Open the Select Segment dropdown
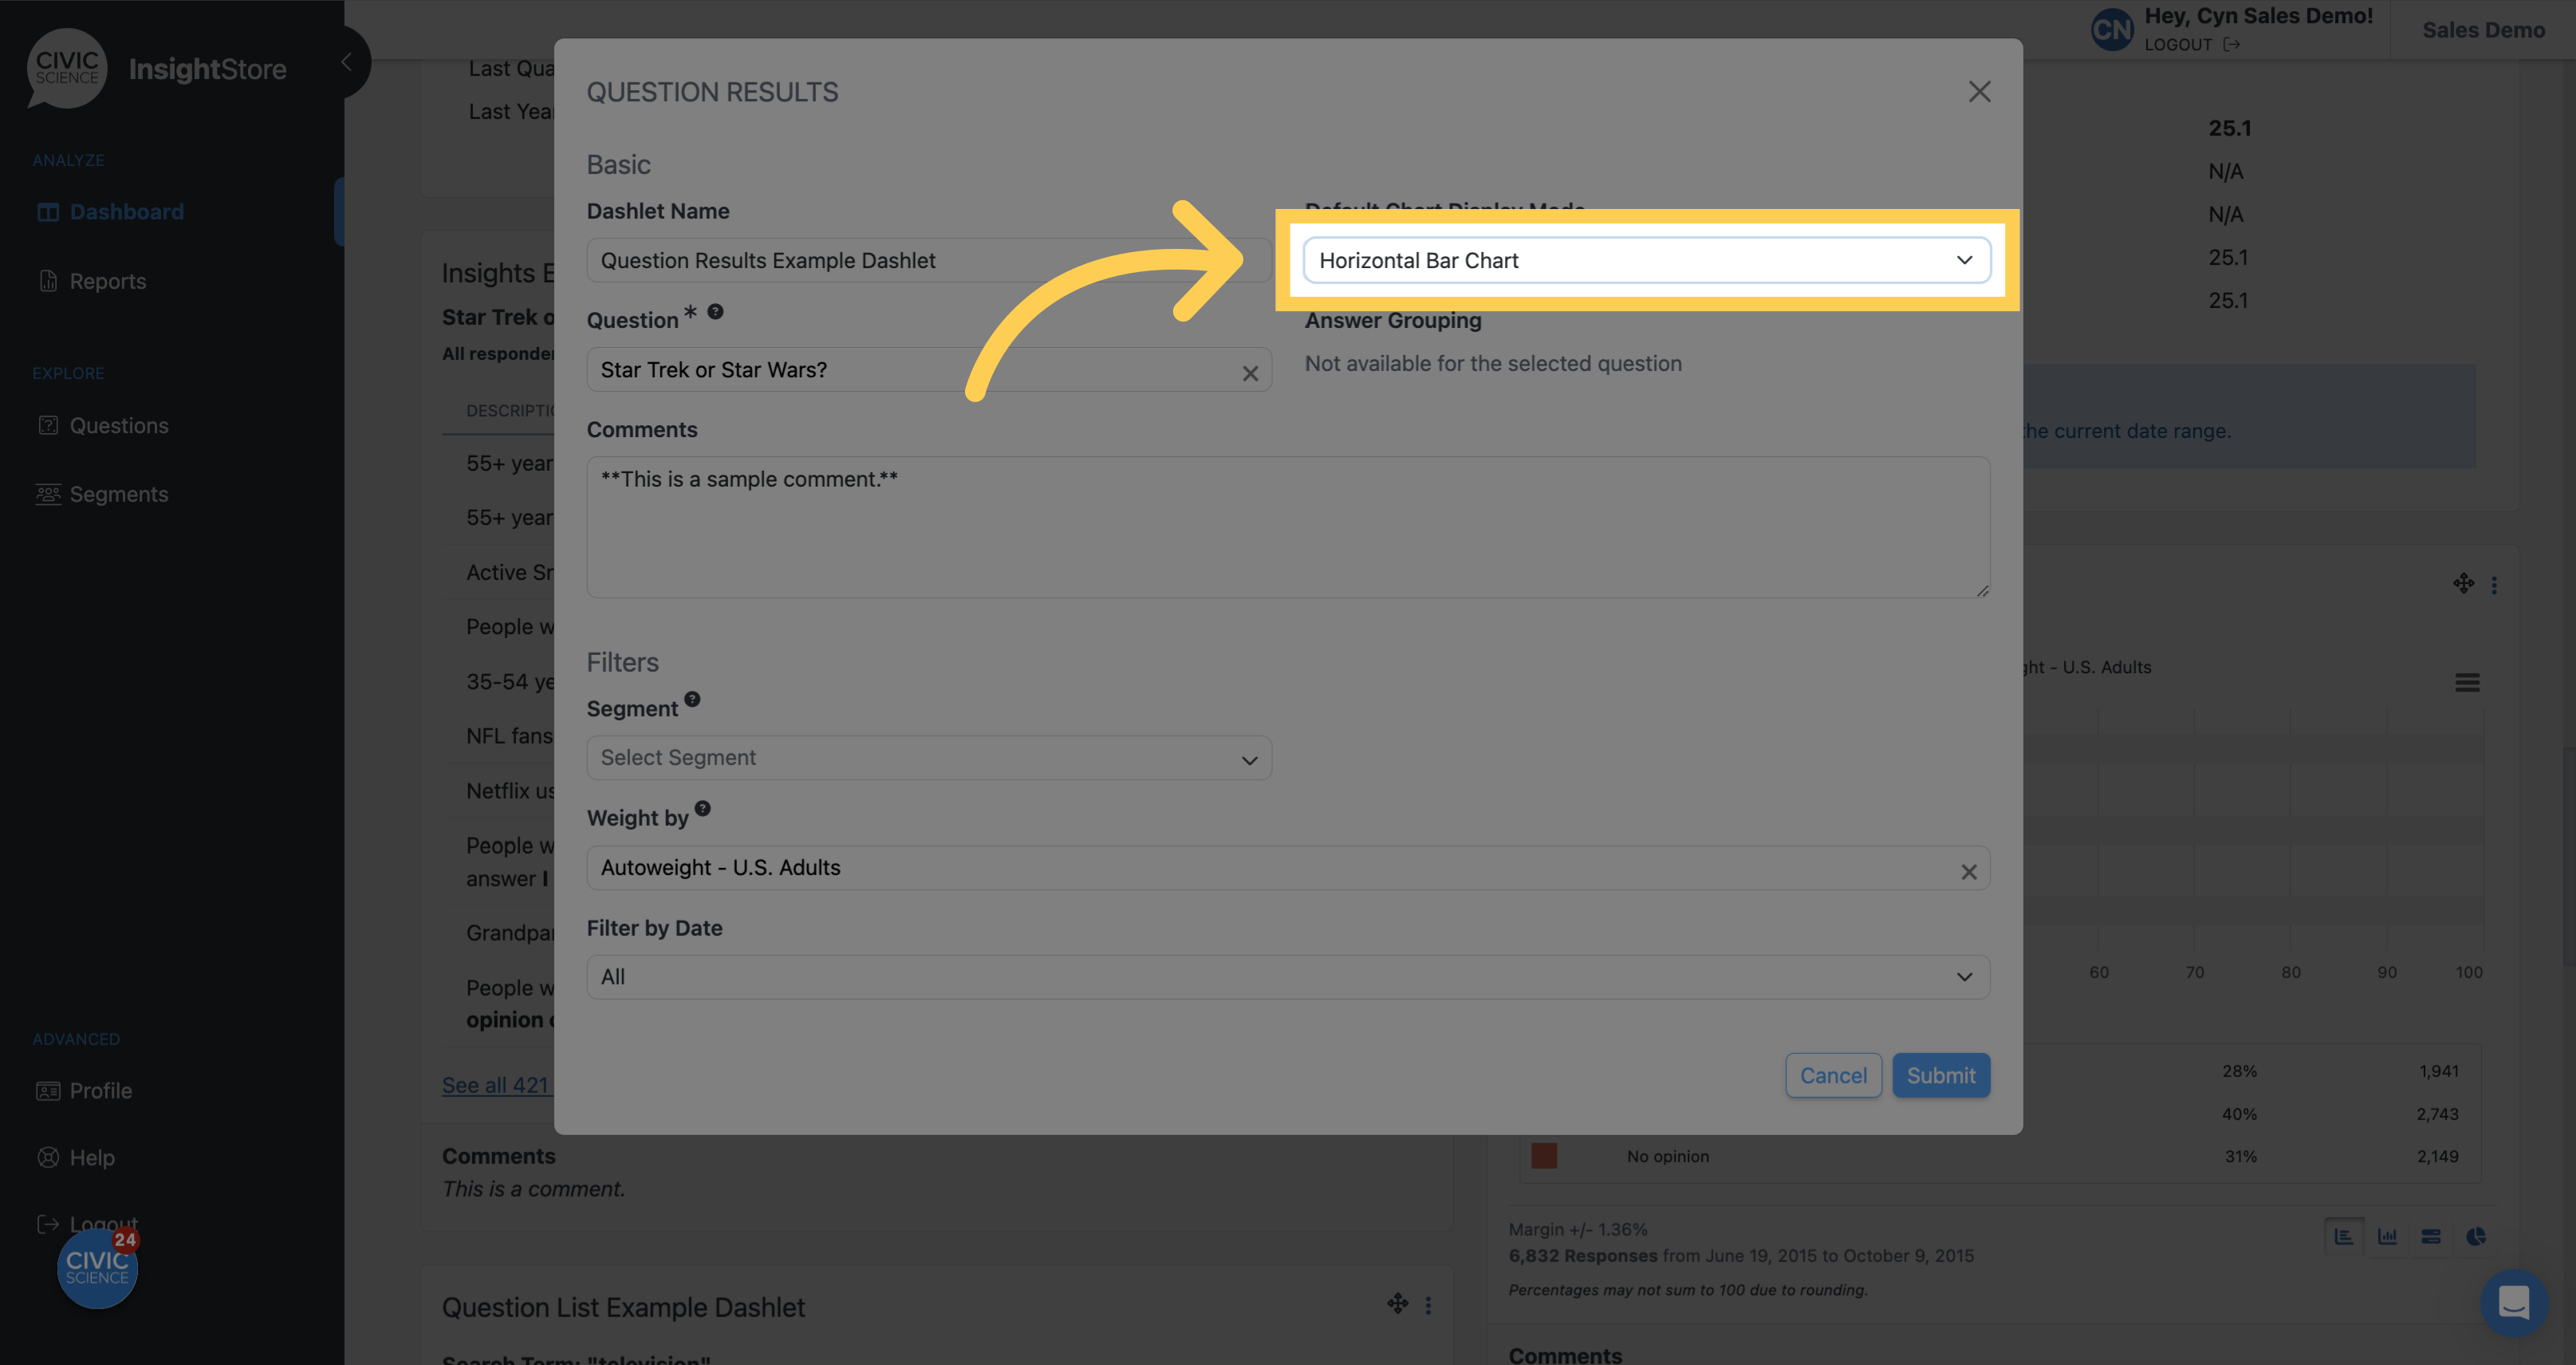2576x1365 pixels. click(x=928, y=757)
